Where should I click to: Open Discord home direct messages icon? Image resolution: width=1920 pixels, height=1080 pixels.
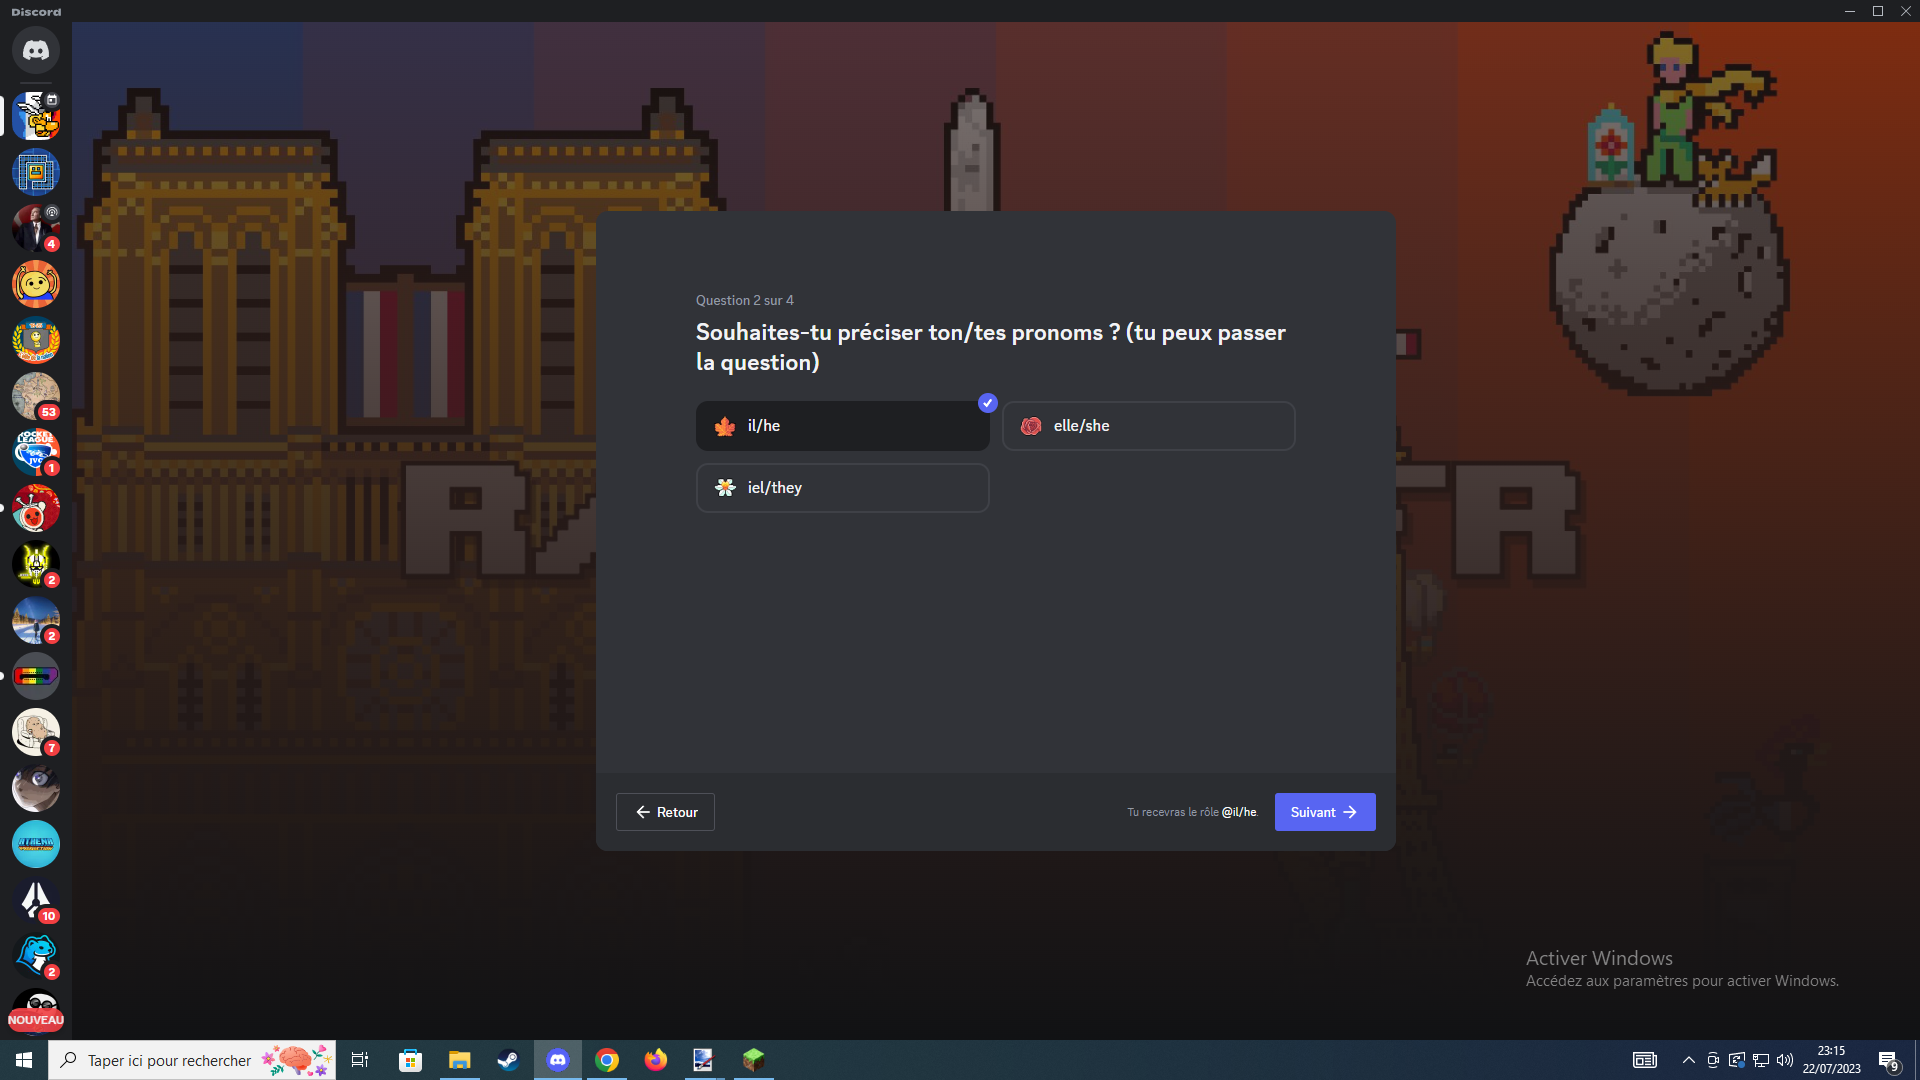click(36, 50)
